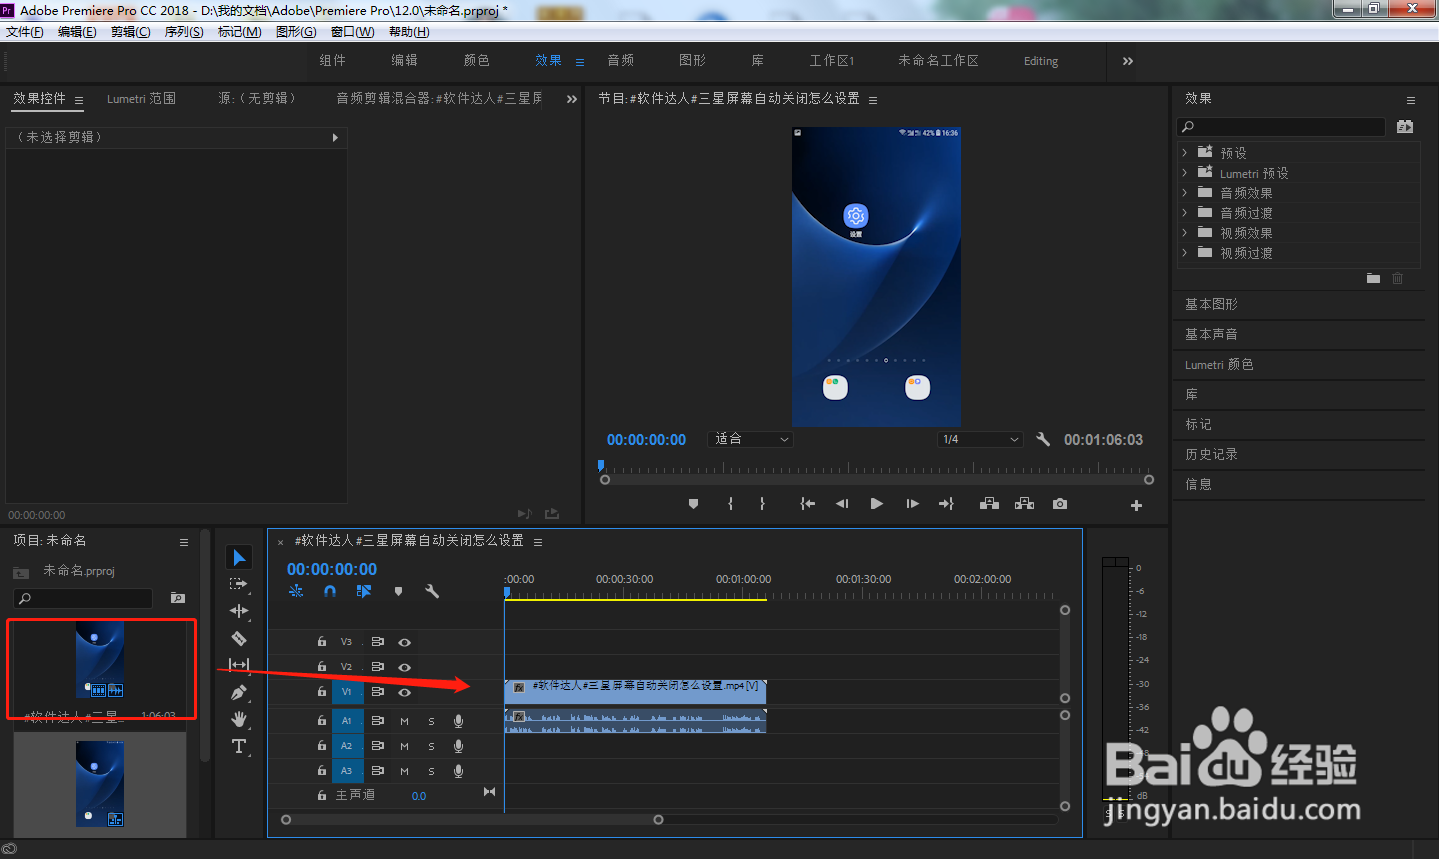Show overflow workspaces chevron
Viewport: 1439px width, 859px height.
[x=1128, y=61]
